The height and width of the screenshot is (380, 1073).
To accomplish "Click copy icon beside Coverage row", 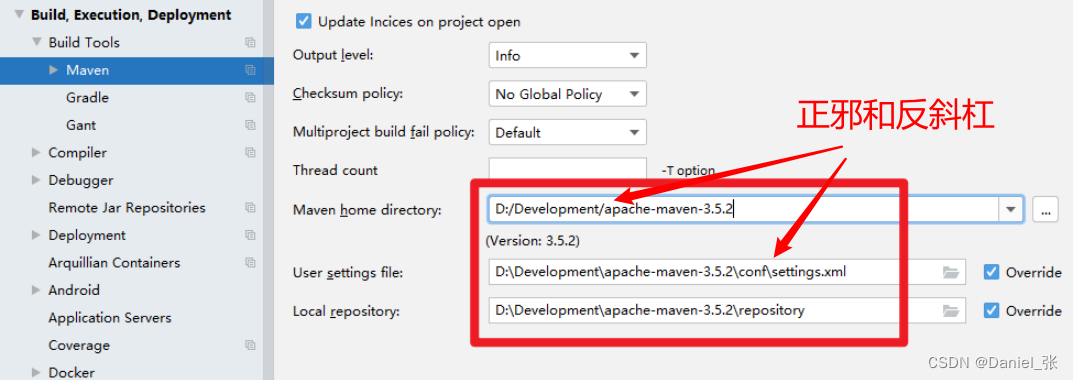I will [x=250, y=345].
